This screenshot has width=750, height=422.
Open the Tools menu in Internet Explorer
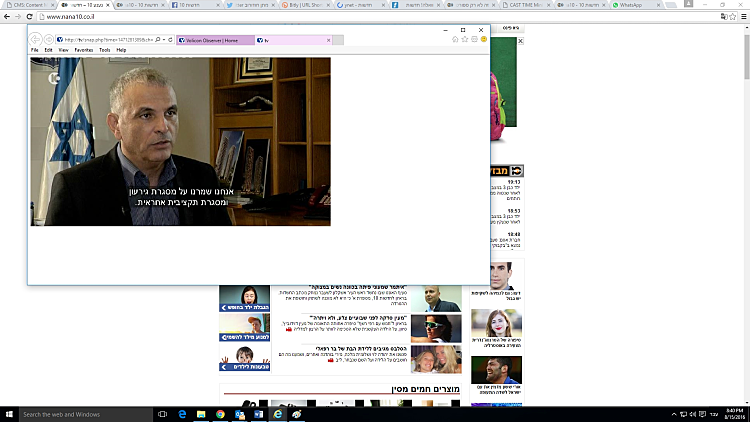tap(104, 49)
